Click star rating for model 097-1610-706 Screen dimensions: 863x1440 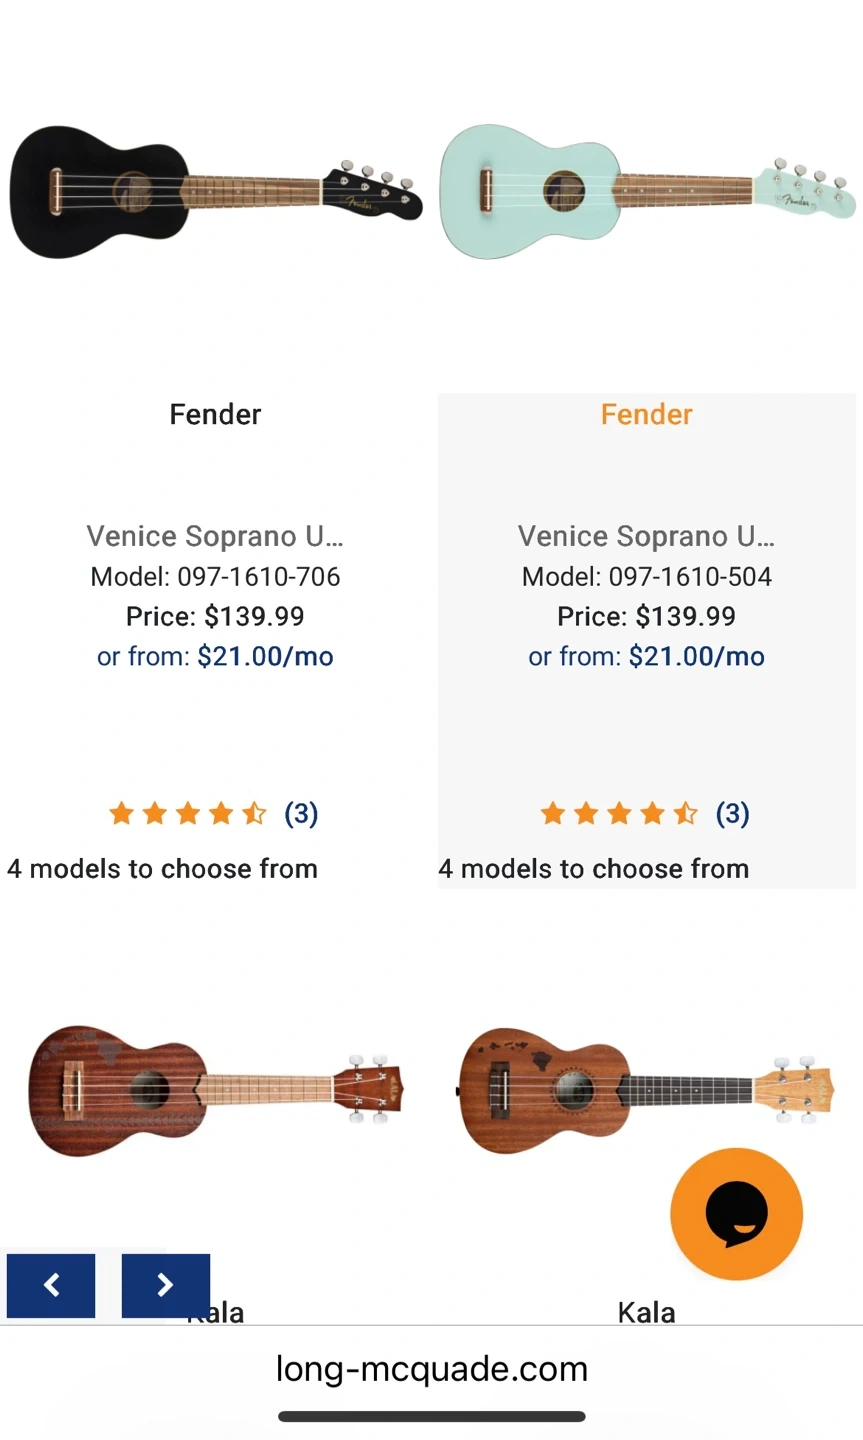(x=187, y=813)
